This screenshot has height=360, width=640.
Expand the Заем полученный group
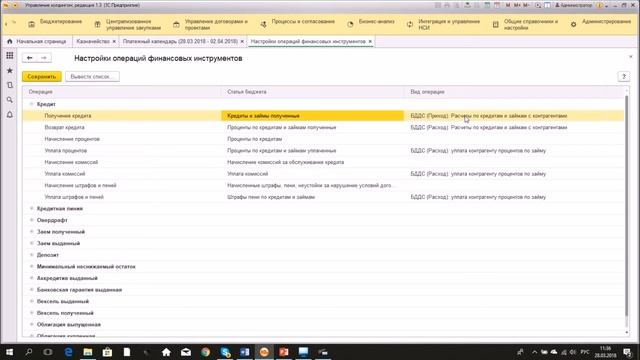click(x=31, y=231)
